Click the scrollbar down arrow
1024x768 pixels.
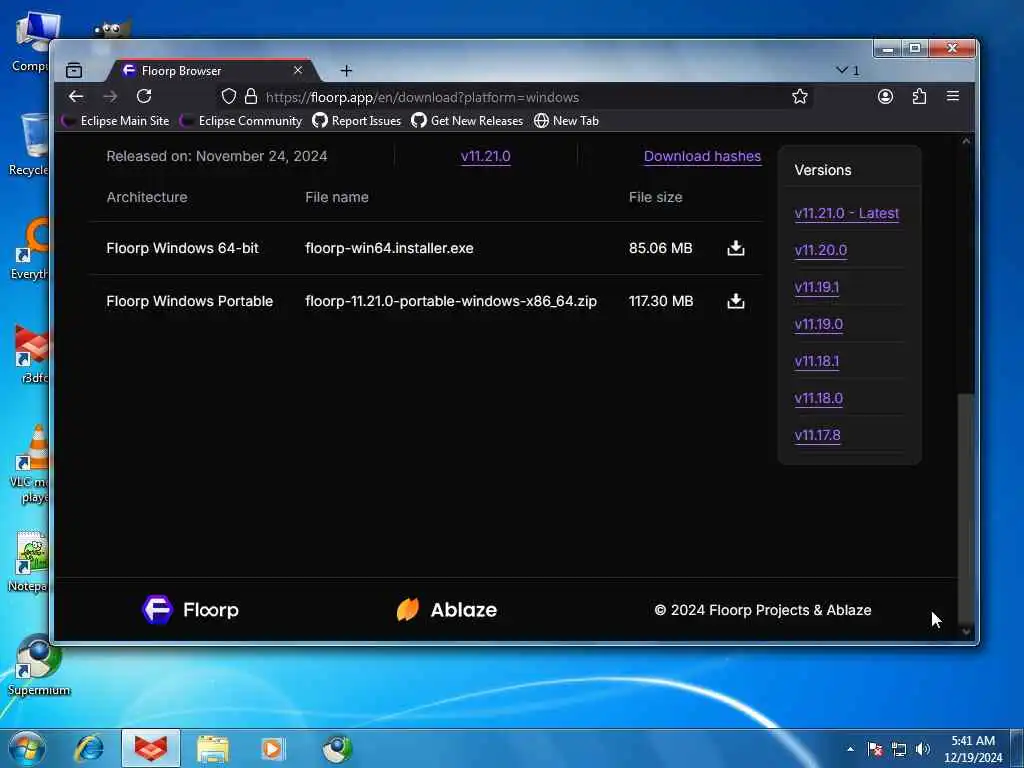[x=966, y=632]
